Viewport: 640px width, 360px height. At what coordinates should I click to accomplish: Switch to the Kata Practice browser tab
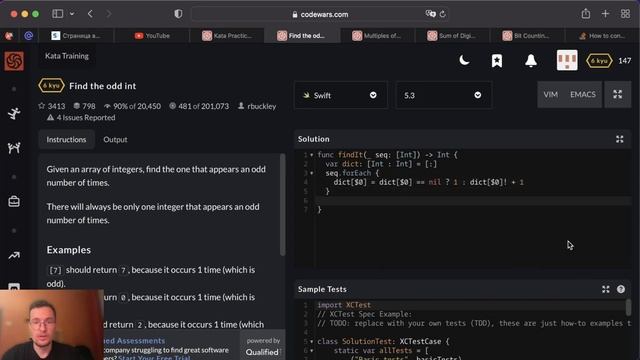227,36
